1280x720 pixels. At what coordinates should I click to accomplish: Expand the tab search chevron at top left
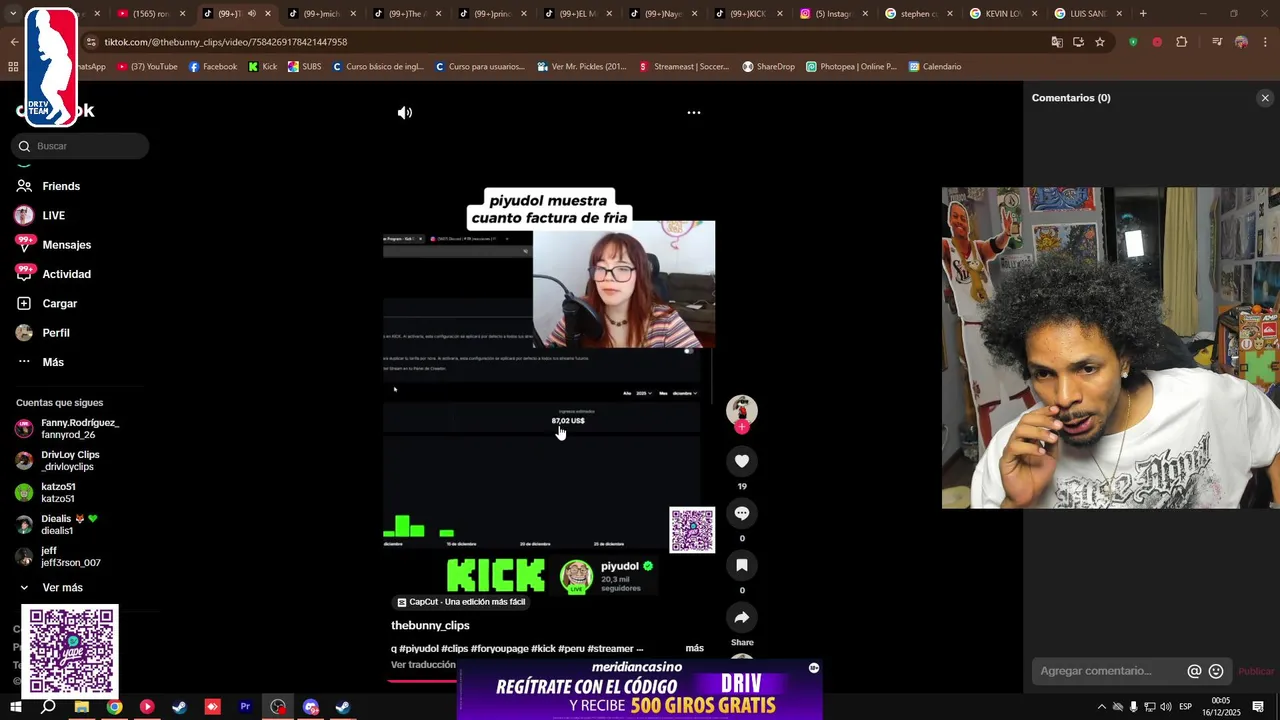click(x=14, y=14)
